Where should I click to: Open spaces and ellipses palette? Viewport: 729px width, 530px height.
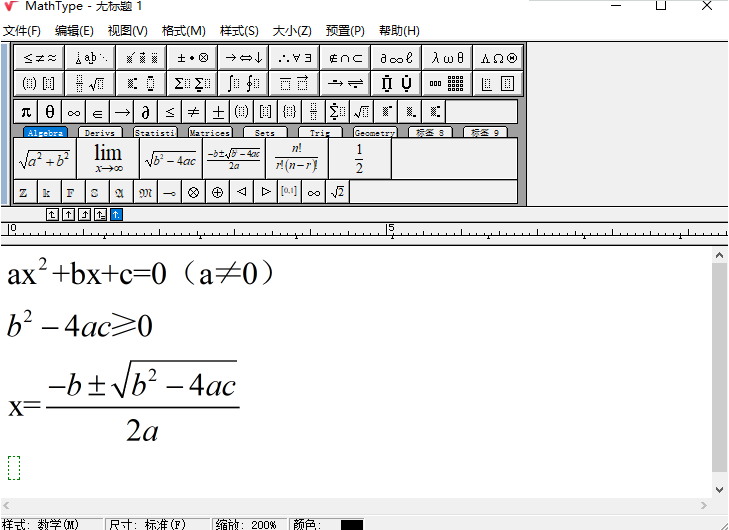pyautogui.click(x=91, y=58)
